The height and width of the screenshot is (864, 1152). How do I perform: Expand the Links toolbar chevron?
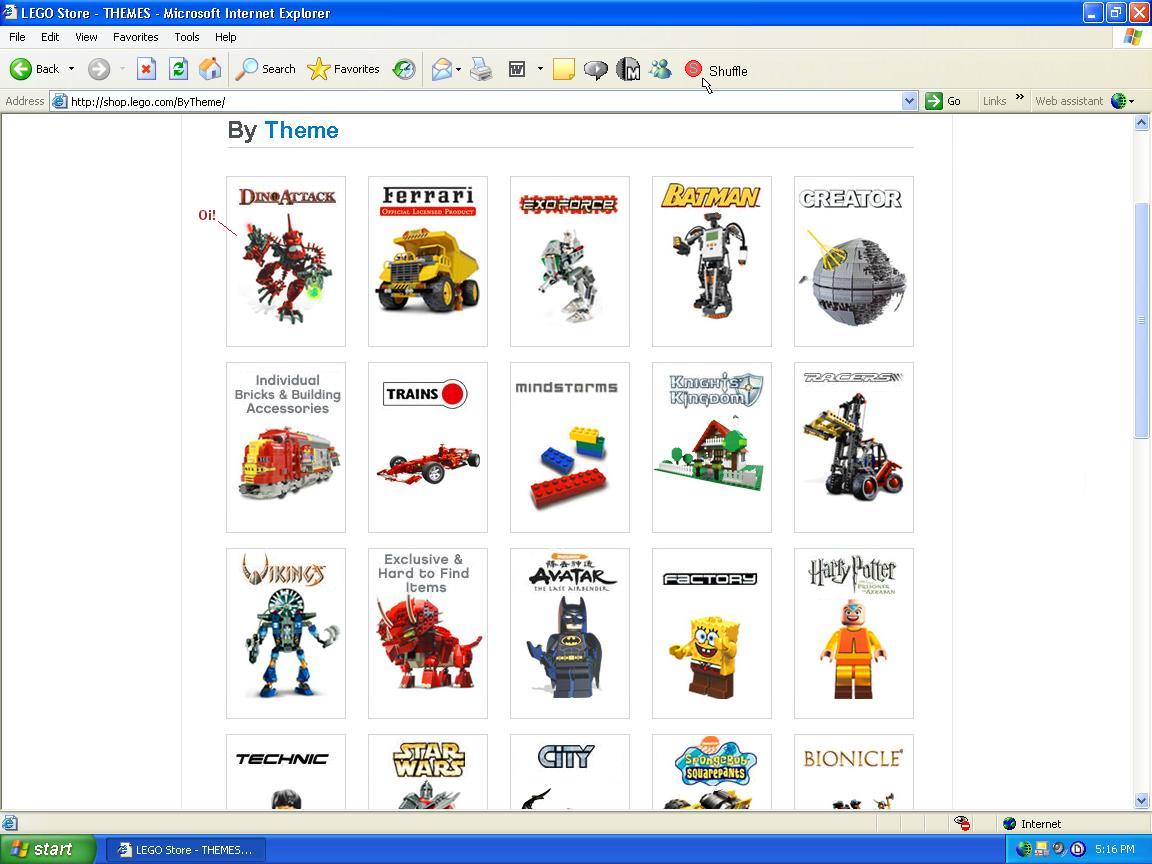pyautogui.click(x=1020, y=97)
